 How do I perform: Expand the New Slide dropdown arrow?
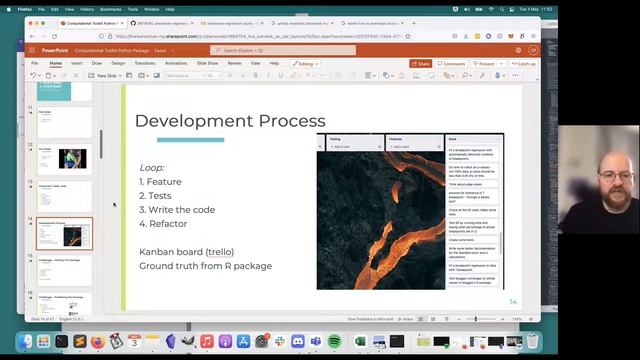click(x=120, y=76)
